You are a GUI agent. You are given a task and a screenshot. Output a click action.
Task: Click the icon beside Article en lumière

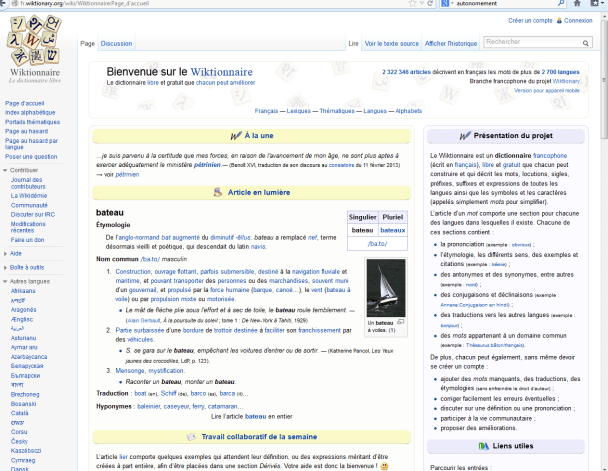pyautogui.click(x=218, y=192)
